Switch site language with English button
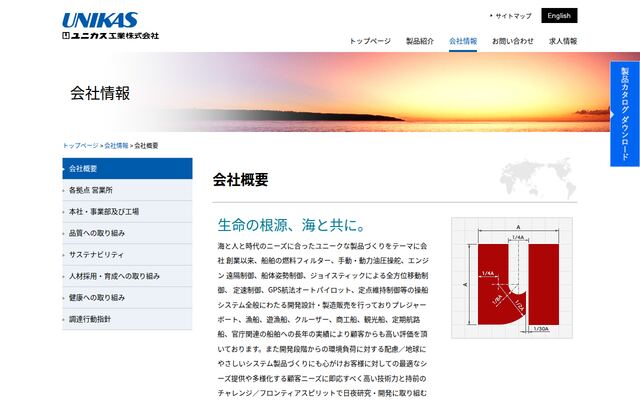Screen dimensions: 640x400 (559, 16)
